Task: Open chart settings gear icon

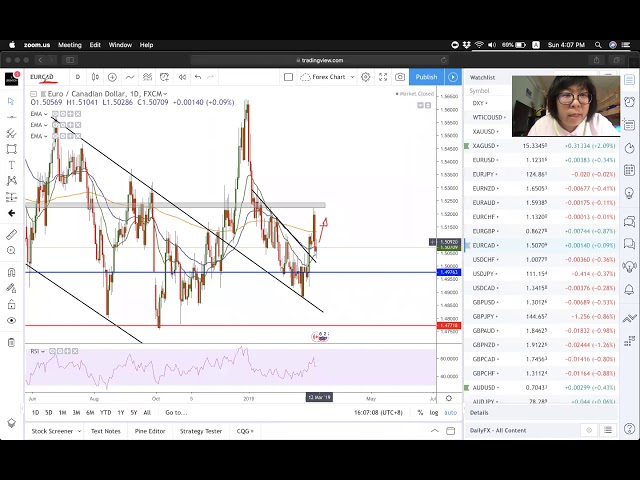Action: pos(366,77)
